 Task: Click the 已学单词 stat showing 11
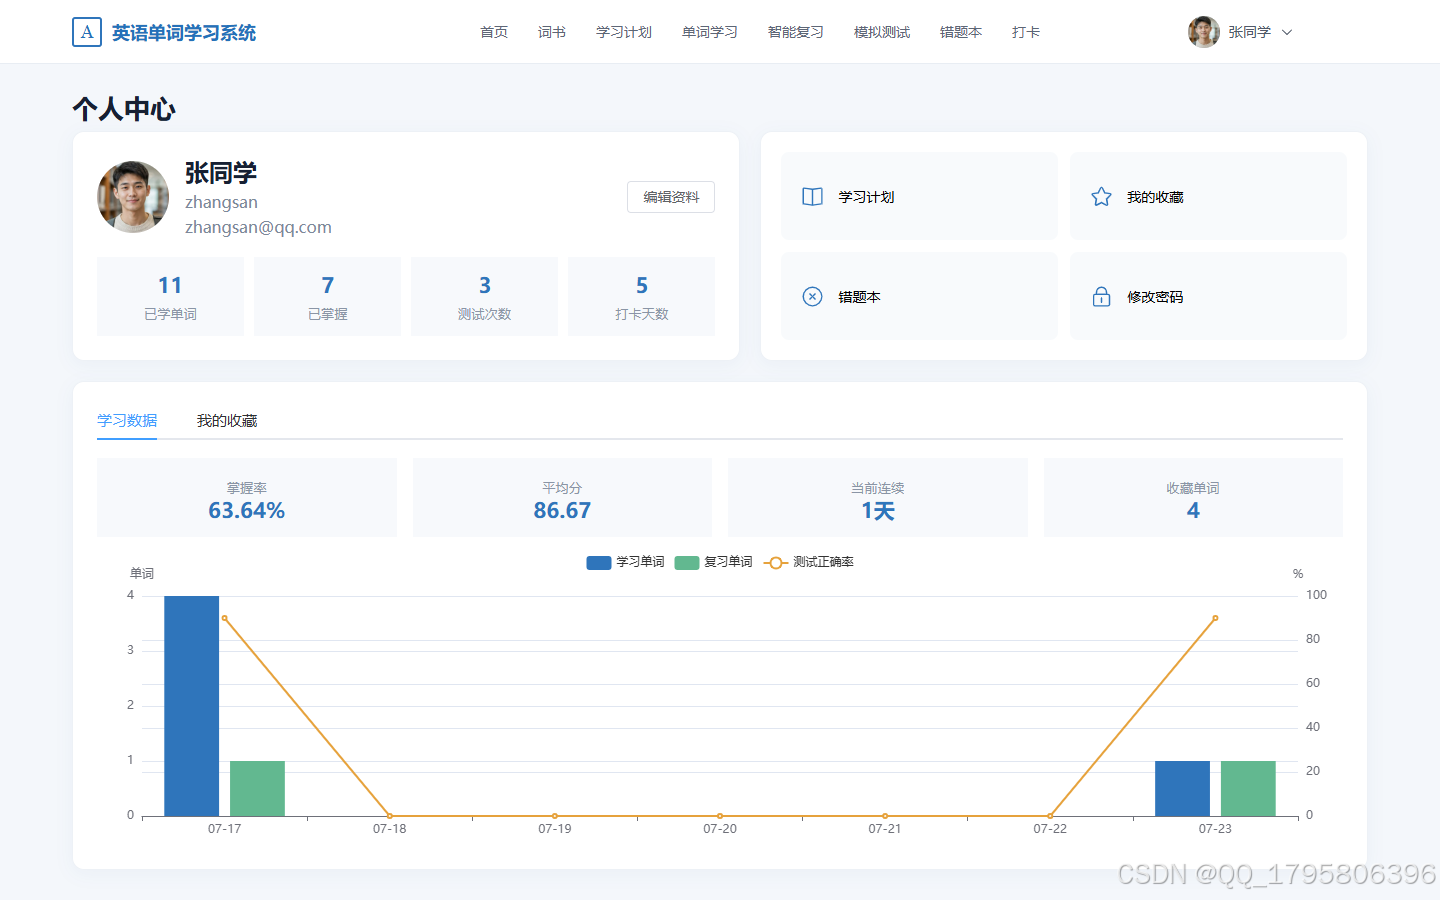coord(170,297)
